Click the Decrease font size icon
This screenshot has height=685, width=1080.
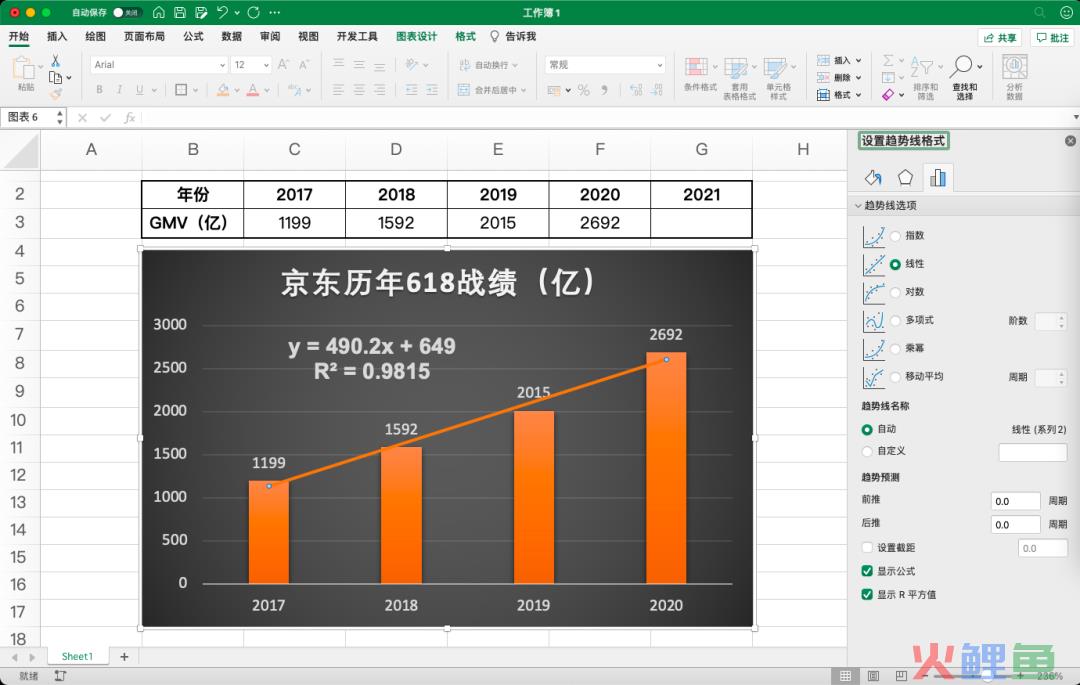[304, 64]
